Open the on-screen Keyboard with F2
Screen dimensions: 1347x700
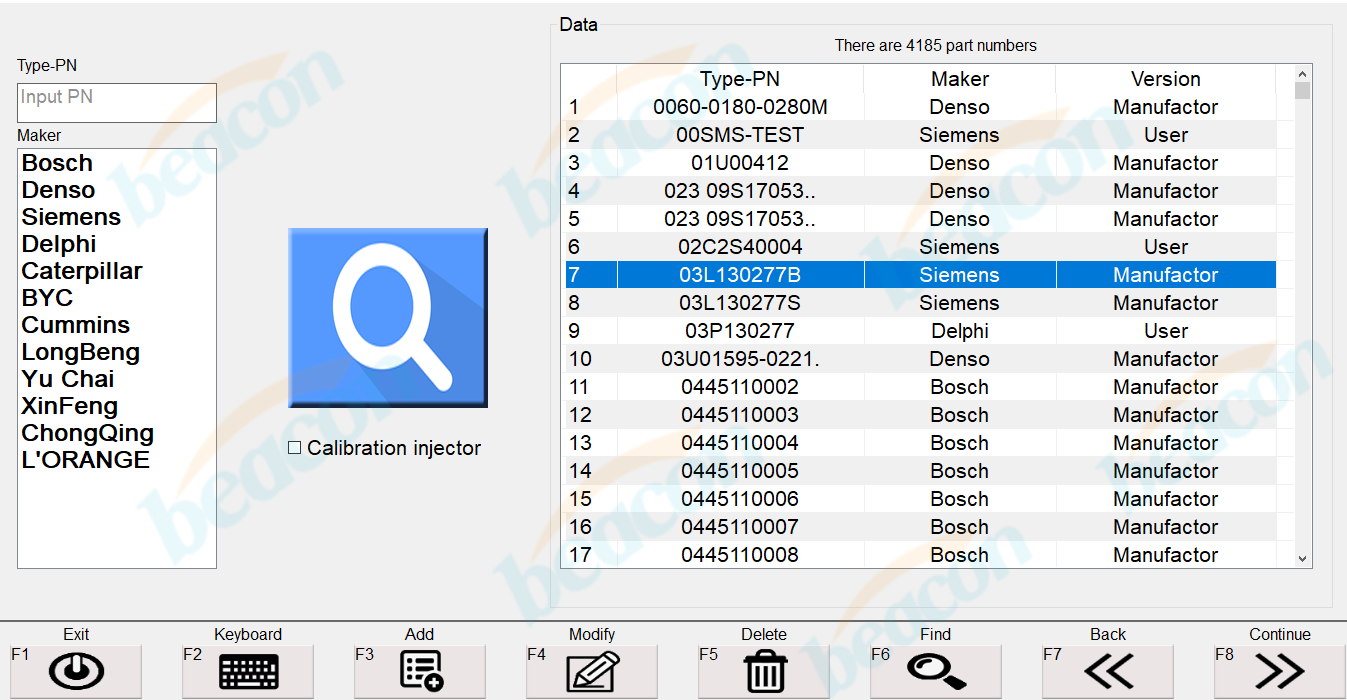pyautogui.click(x=248, y=671)
